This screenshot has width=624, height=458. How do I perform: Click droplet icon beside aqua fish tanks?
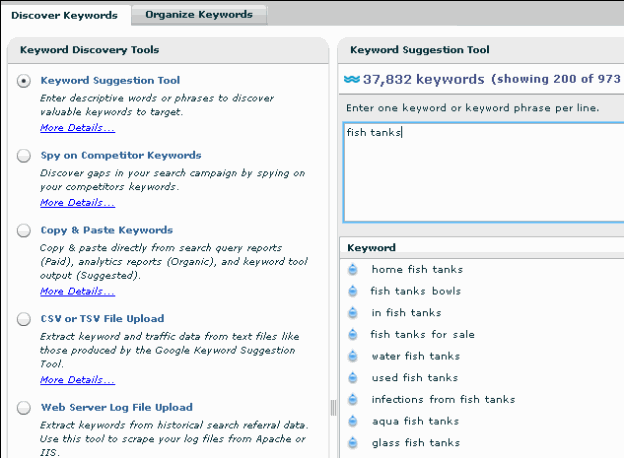(x=352, y=421)
